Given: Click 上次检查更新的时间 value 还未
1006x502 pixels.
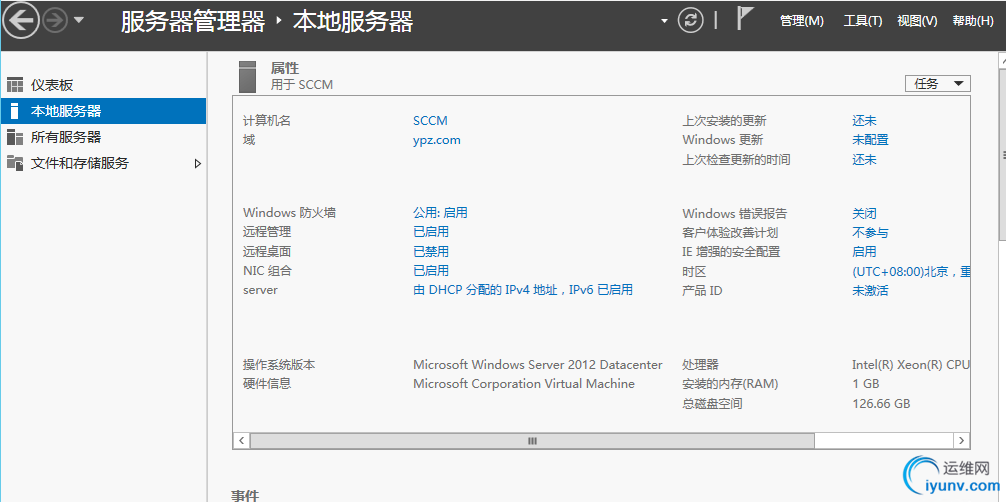Looking at the screenshot, I should [x=864, y=160].
